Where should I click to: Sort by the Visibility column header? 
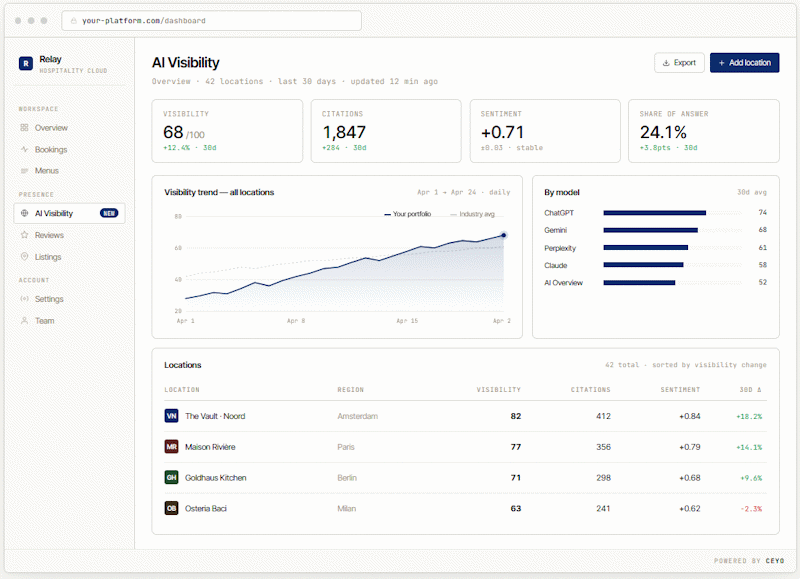(498, 390)
